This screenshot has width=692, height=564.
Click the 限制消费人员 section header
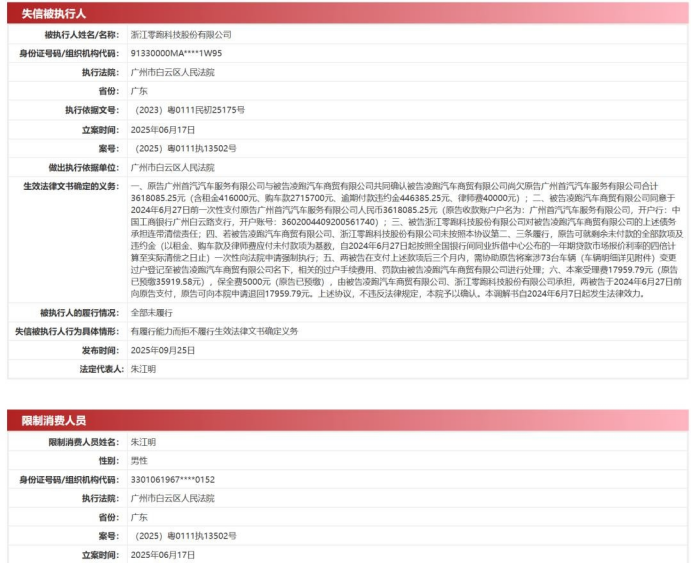pyautogui.click(x=52, y=421)
